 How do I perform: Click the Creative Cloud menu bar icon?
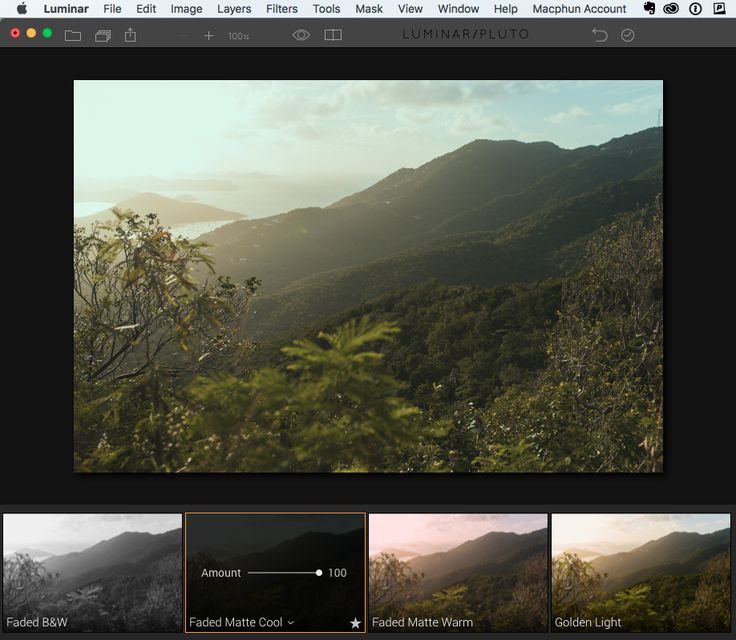pos(671,8)
